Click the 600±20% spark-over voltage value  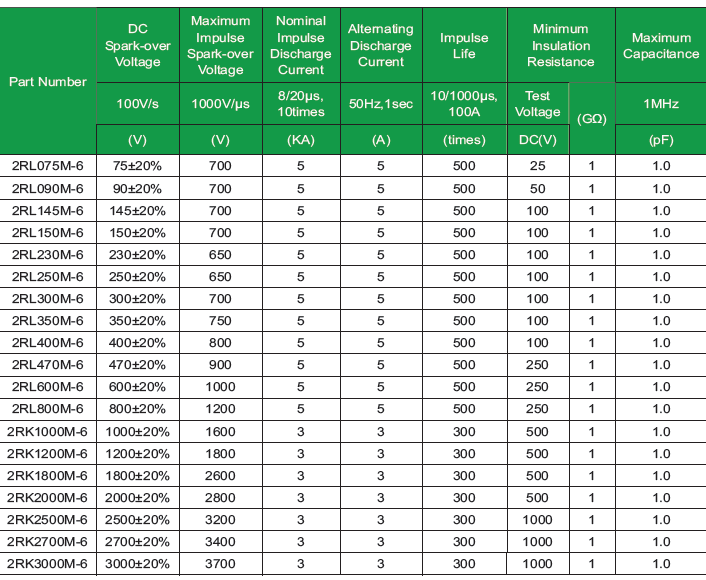click(x=137, y=387)
